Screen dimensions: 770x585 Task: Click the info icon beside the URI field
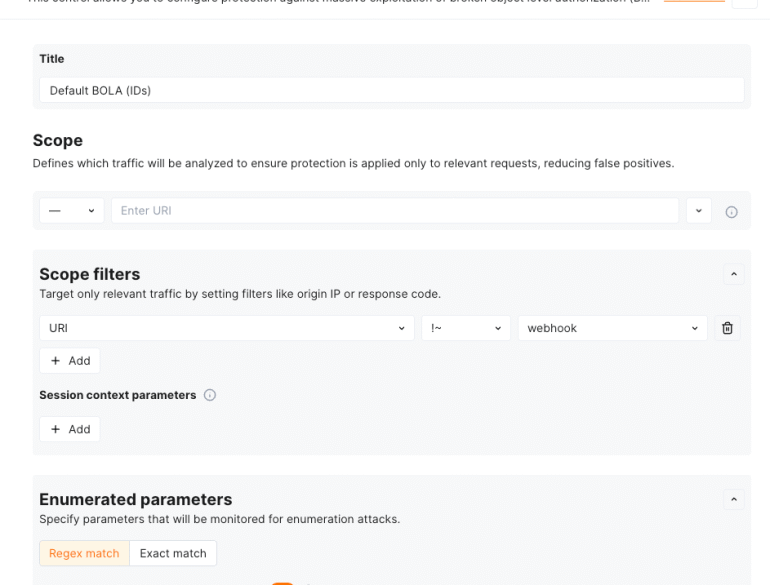731,212
